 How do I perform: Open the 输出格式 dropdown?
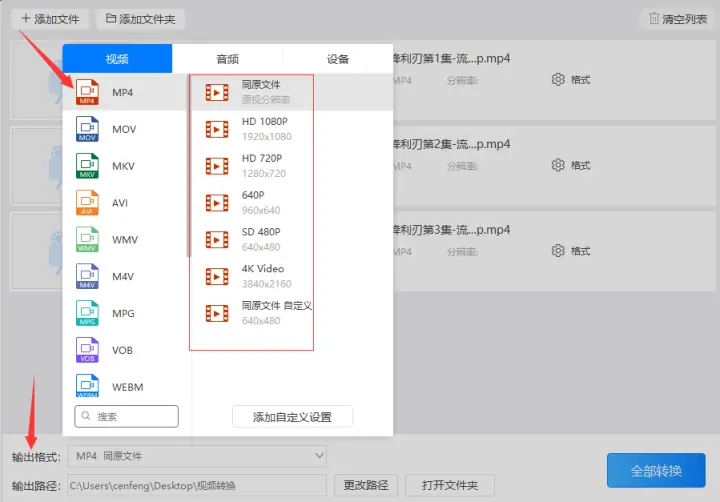pos(197,456)
